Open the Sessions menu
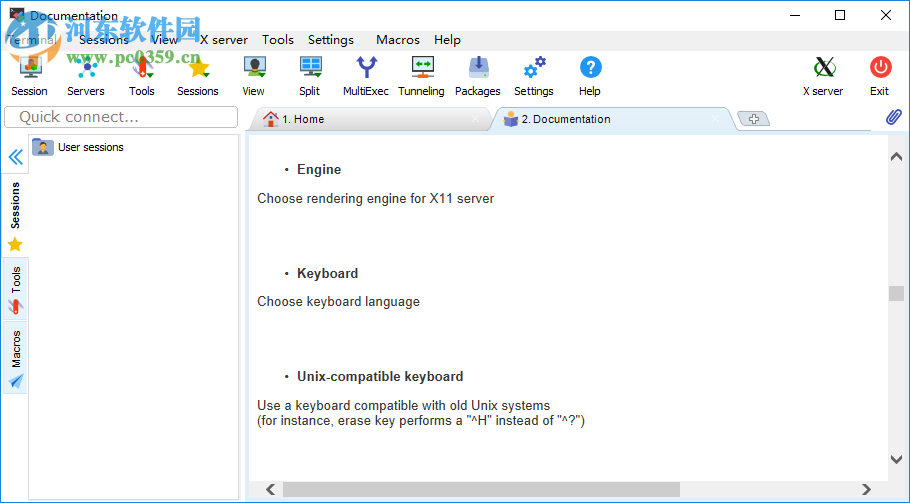This screenshot has width=910, height=503. pos(104,39)
